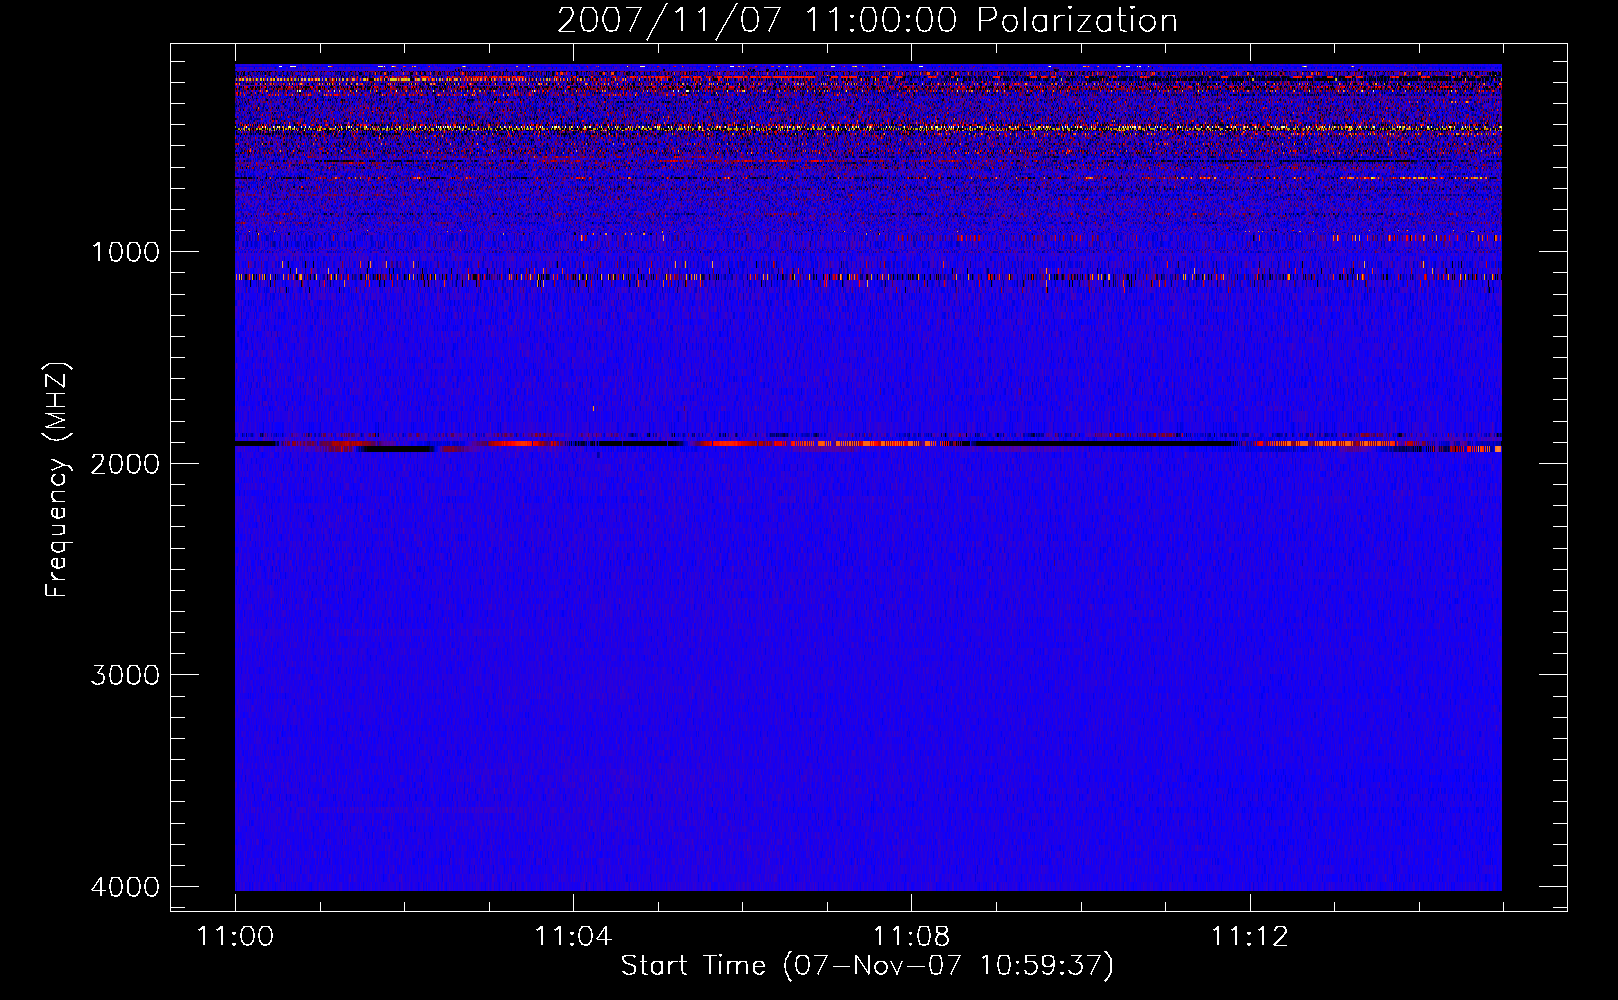Click the plot title '2007/11/07 11:00:00 Polarization'
This screenshot has height=1000, width=1618.
tap(867, 21)
